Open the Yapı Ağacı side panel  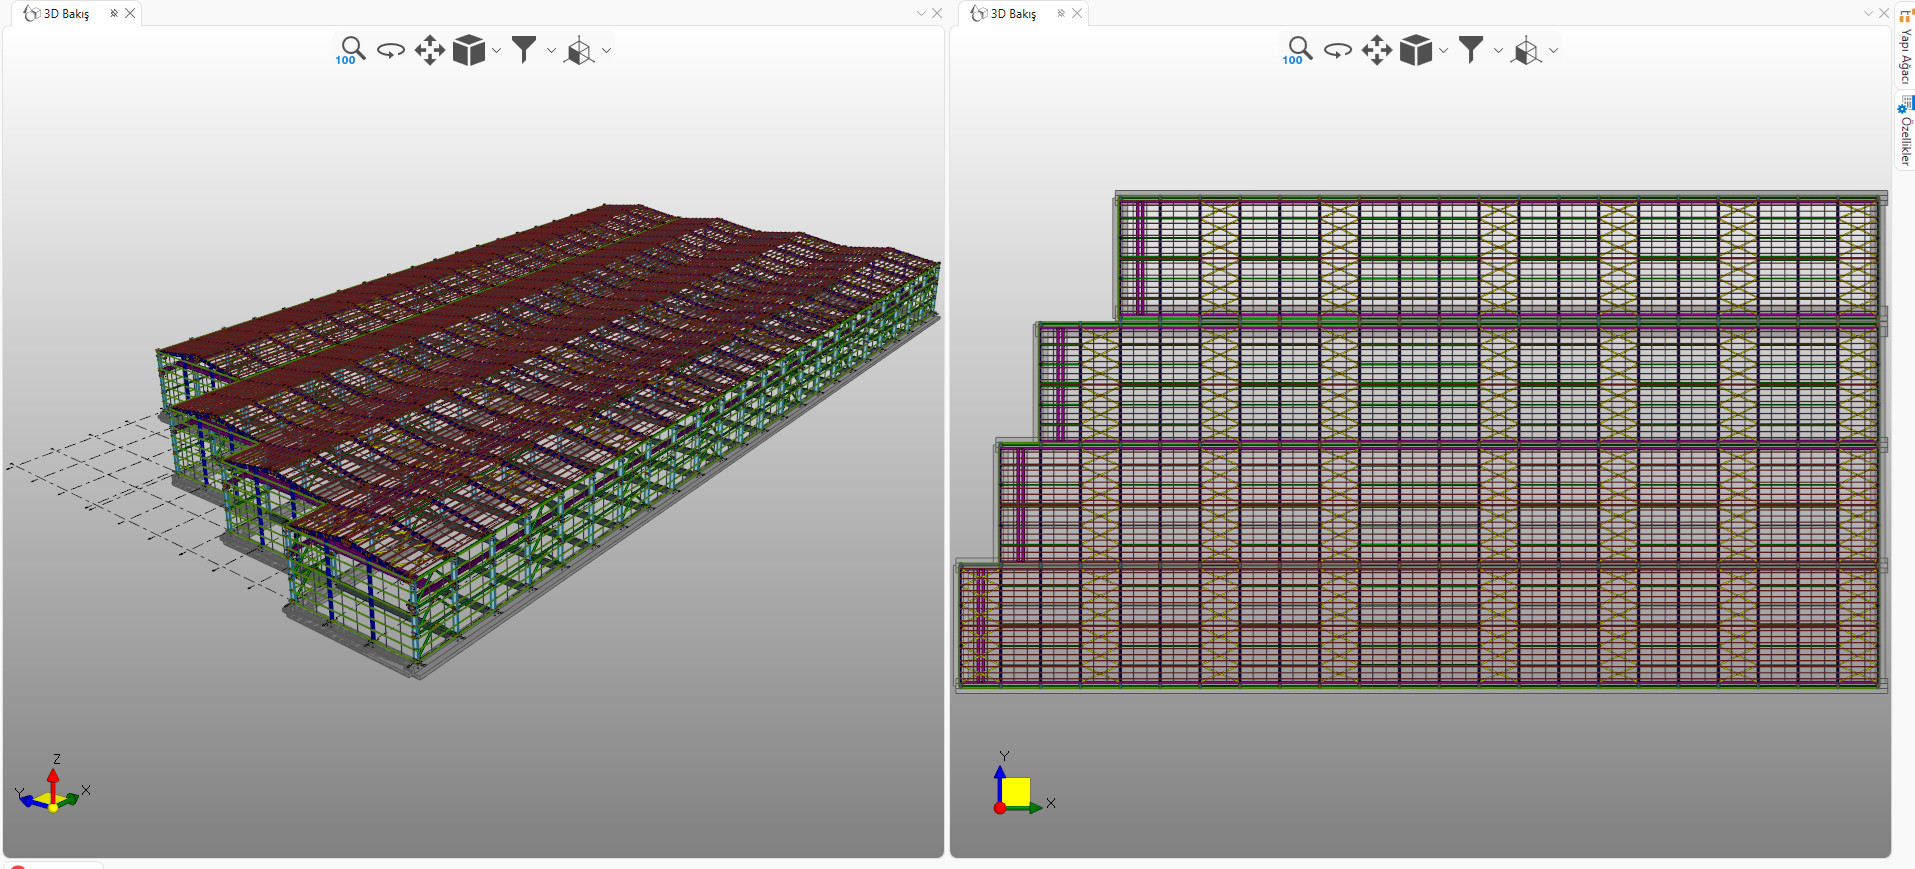[x=1905, y=48]
